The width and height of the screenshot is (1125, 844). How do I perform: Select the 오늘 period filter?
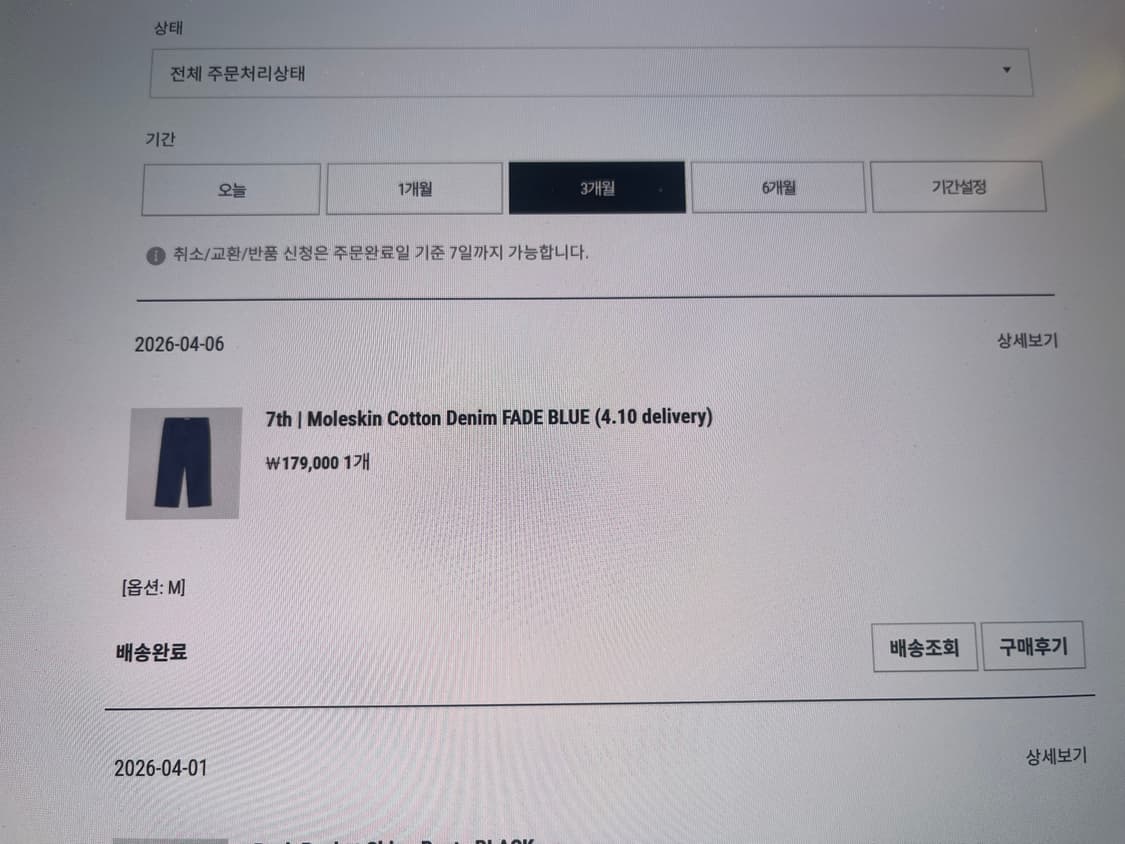[x=231, y=189]
